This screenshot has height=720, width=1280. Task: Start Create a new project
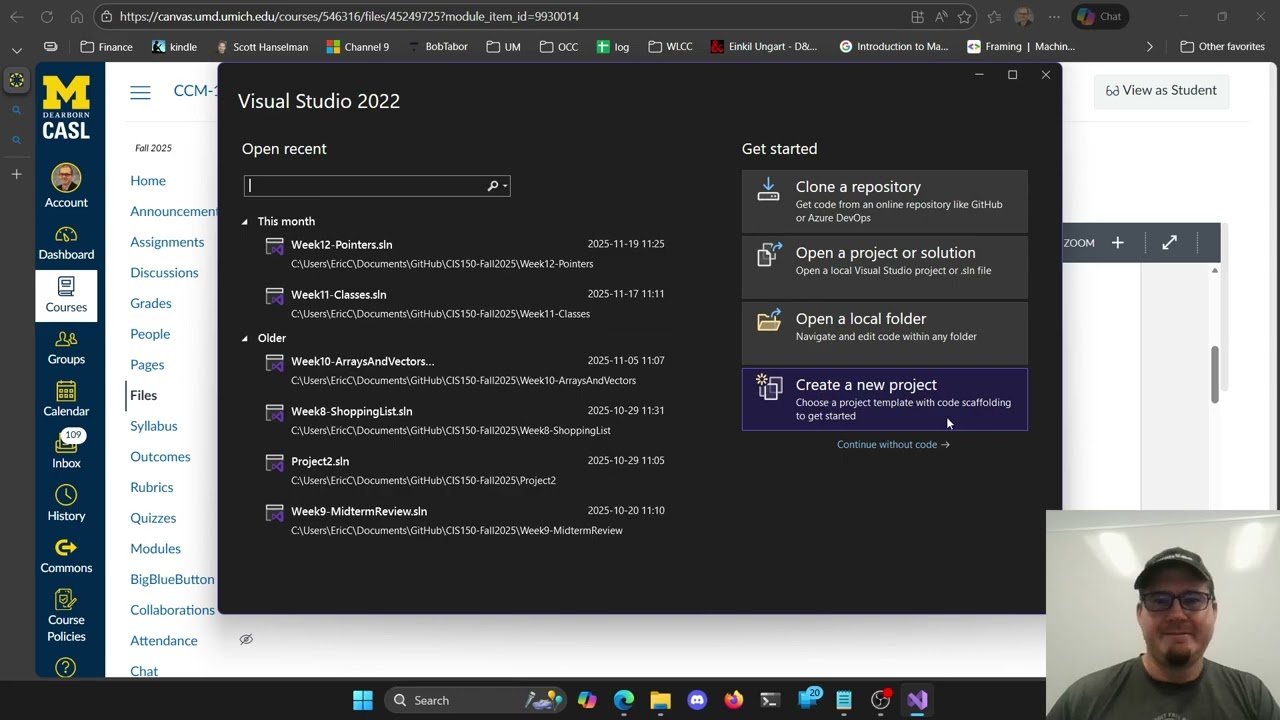[884, 399]
